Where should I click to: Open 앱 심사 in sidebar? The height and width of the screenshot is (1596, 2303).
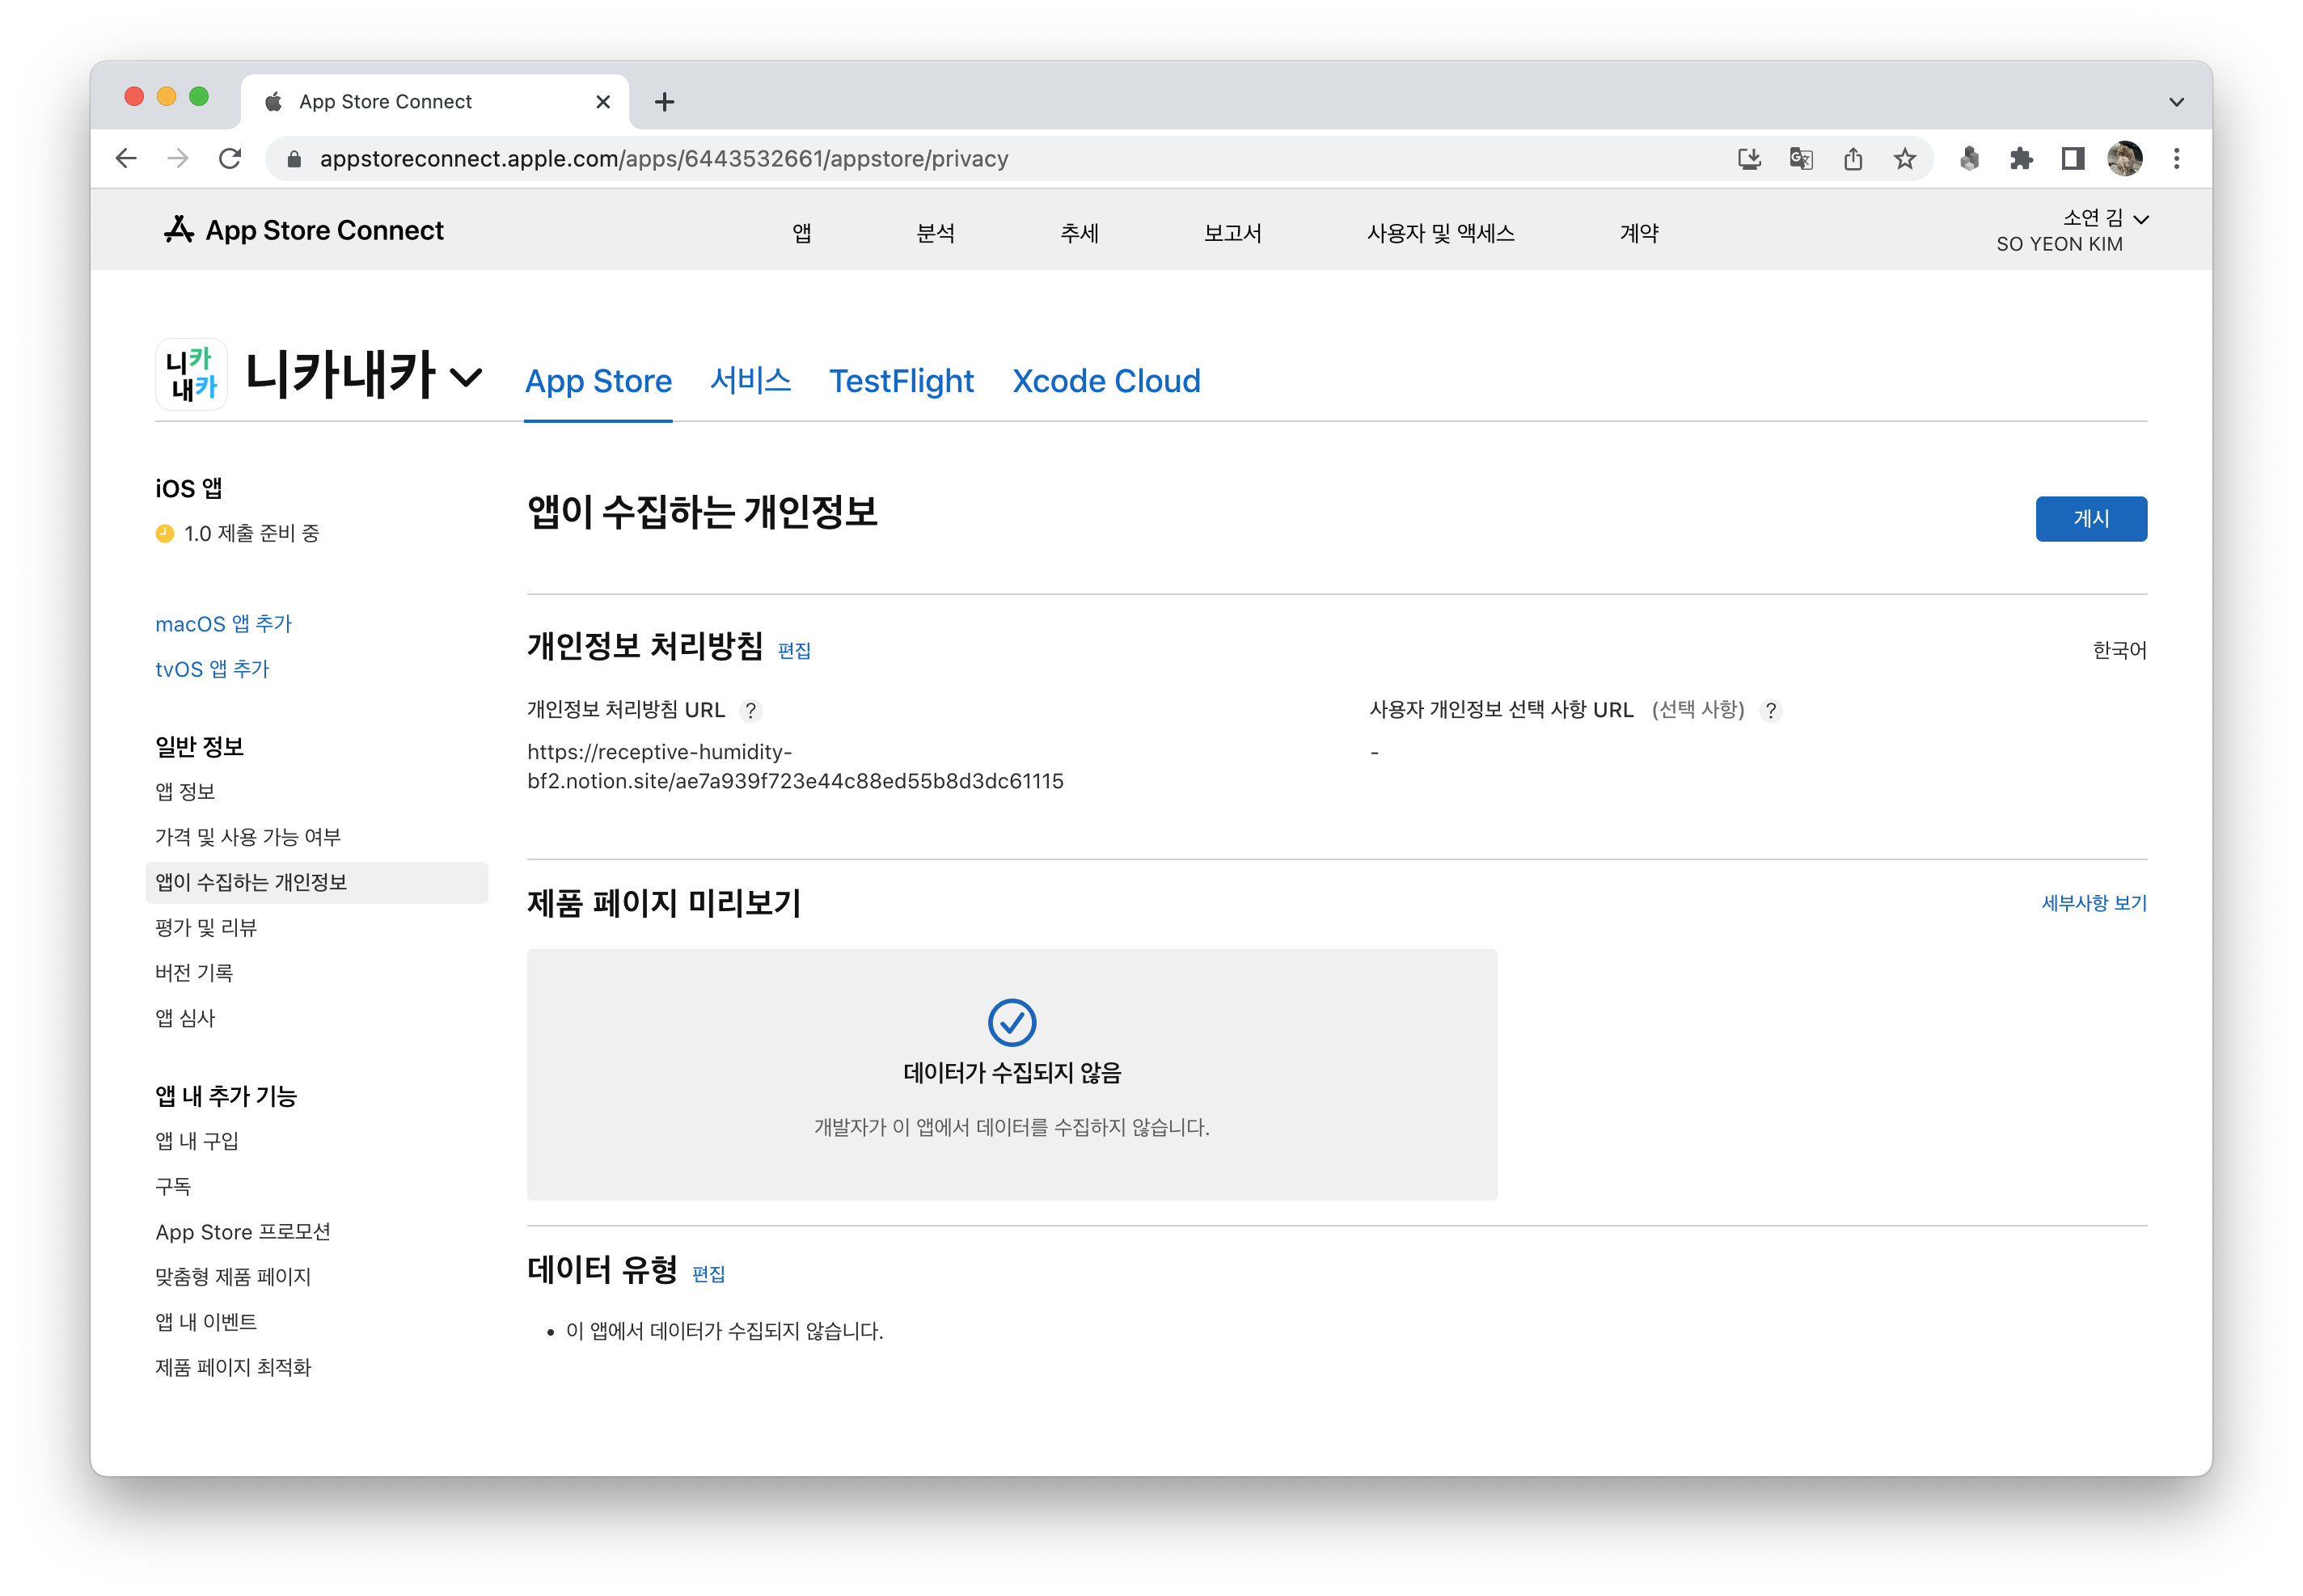[185, 1018]
